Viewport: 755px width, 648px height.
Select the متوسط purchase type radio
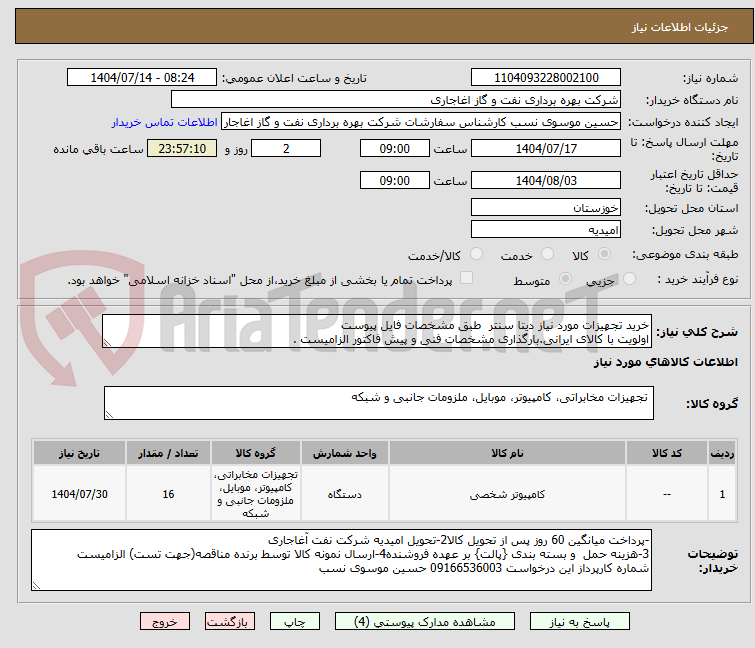pyautogui.click(x=565, y=279)
